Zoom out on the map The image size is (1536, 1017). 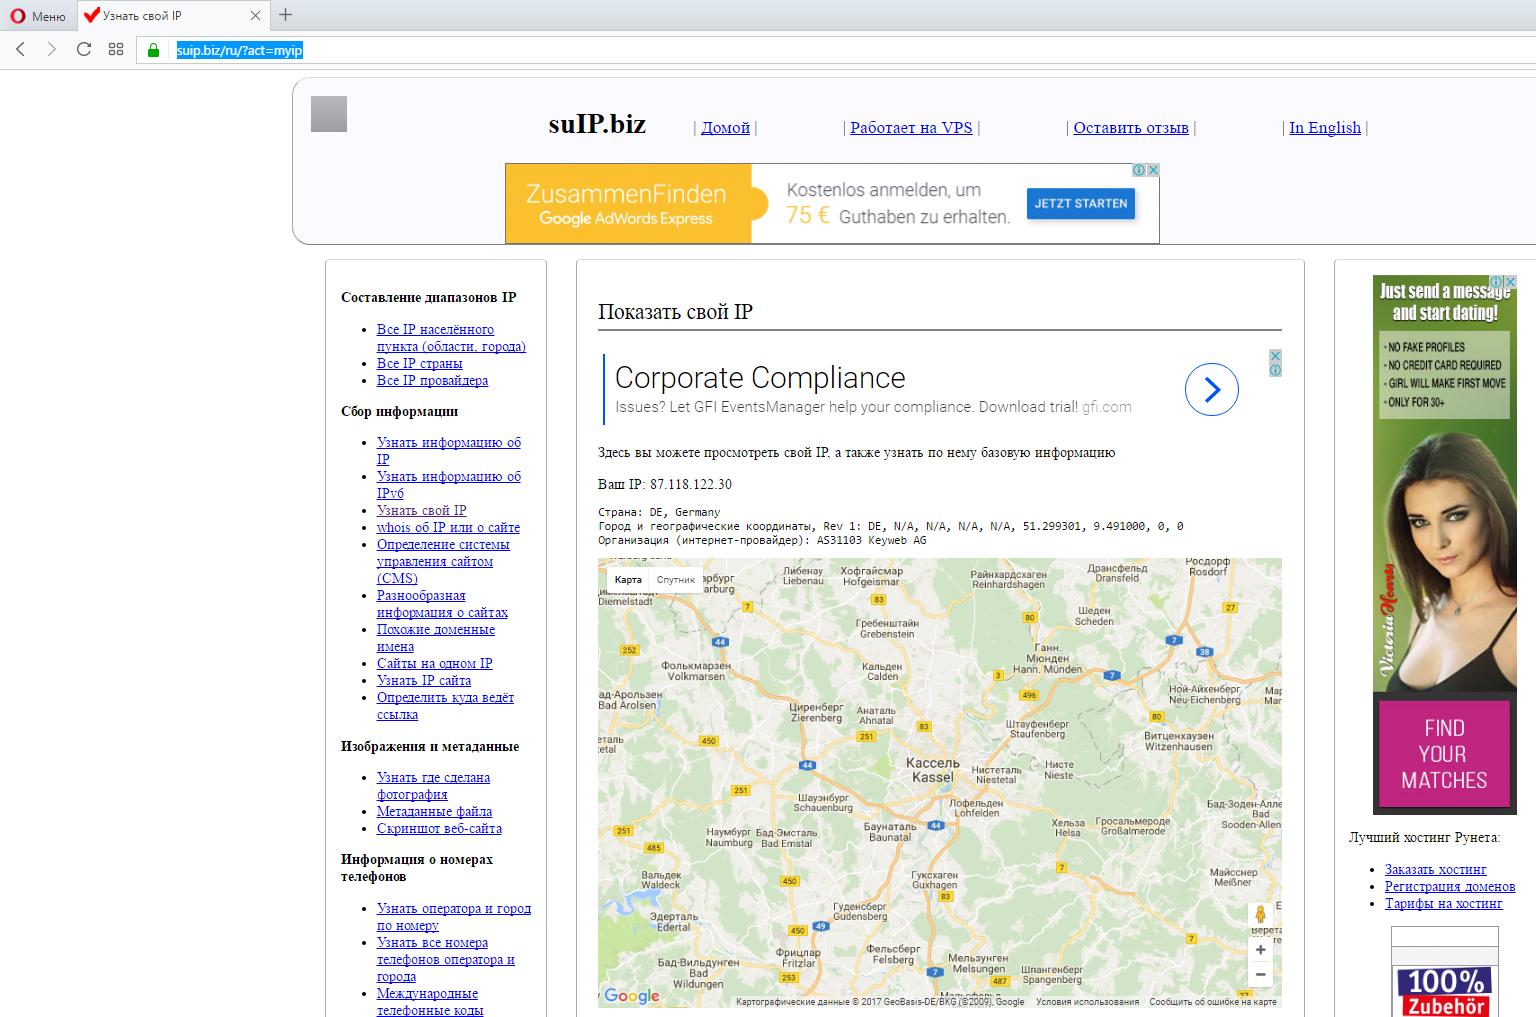pyautogui.click(x=1260, y=974)
